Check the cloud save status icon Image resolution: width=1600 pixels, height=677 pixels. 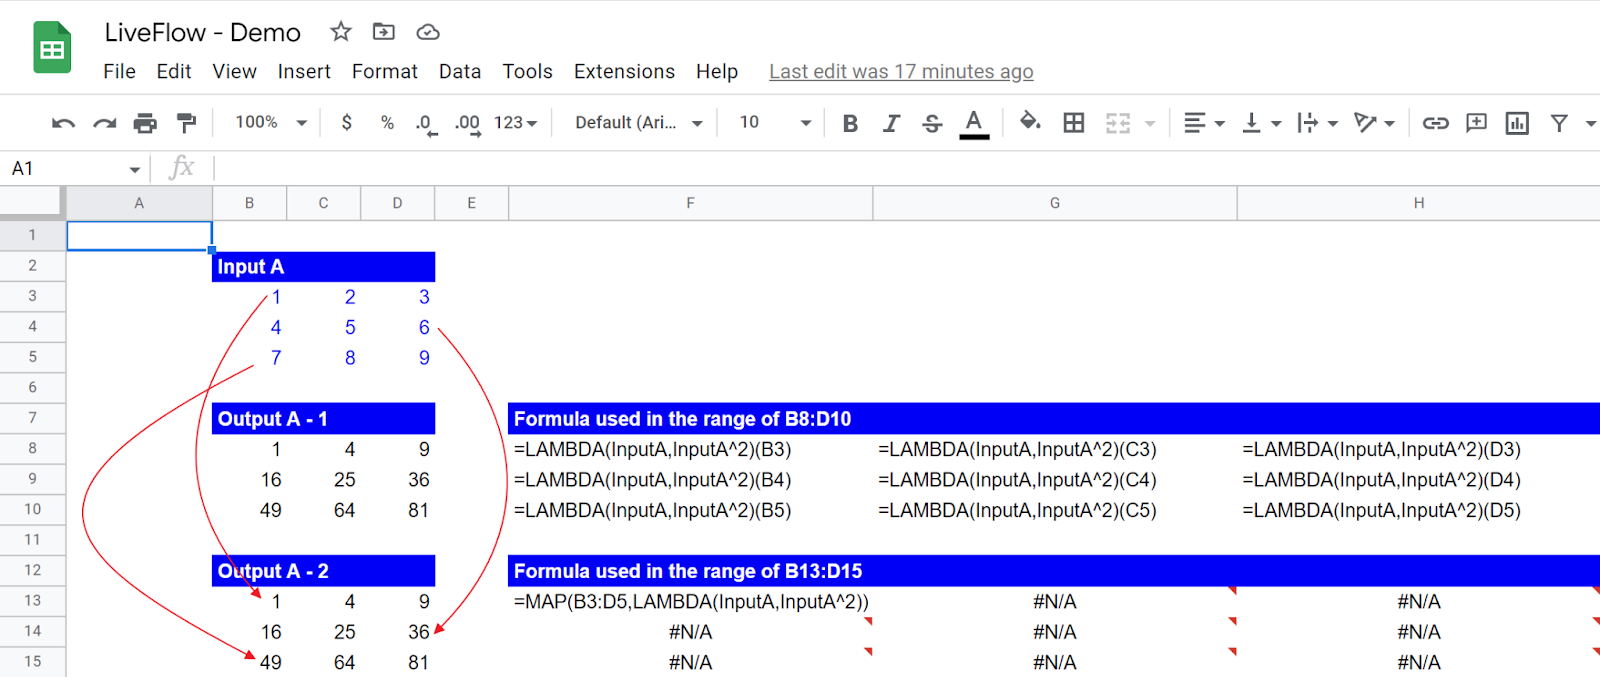pyautogui.click(x=428, y=32)
